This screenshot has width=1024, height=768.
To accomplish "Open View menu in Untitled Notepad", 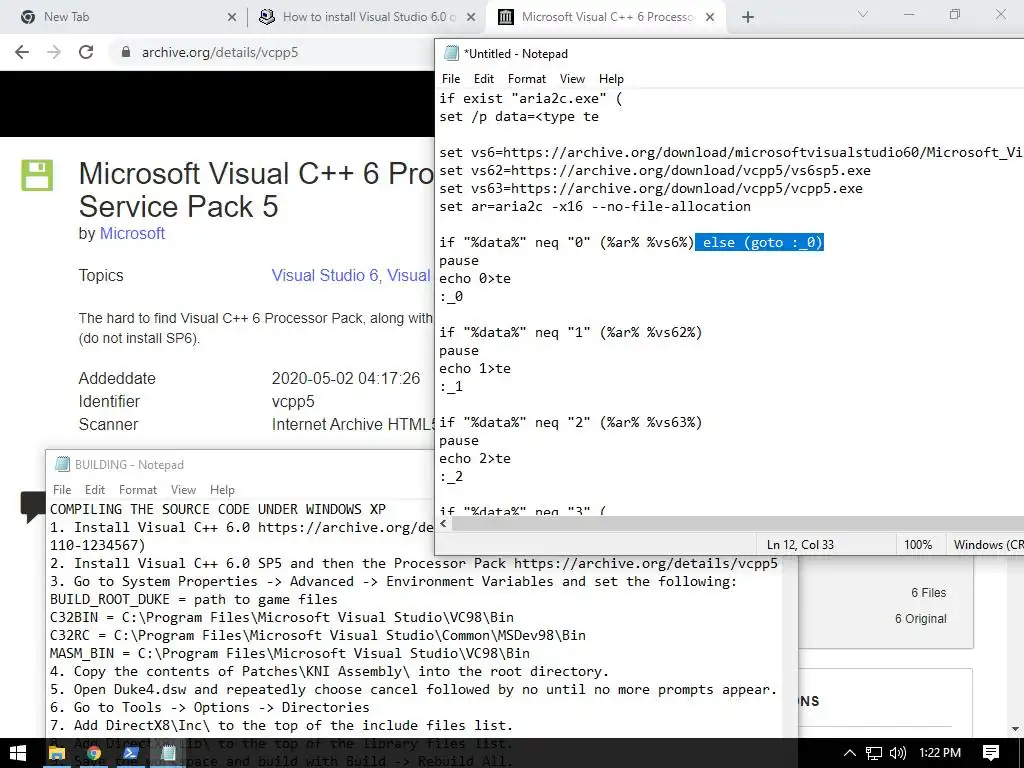I will coord(572,78).
